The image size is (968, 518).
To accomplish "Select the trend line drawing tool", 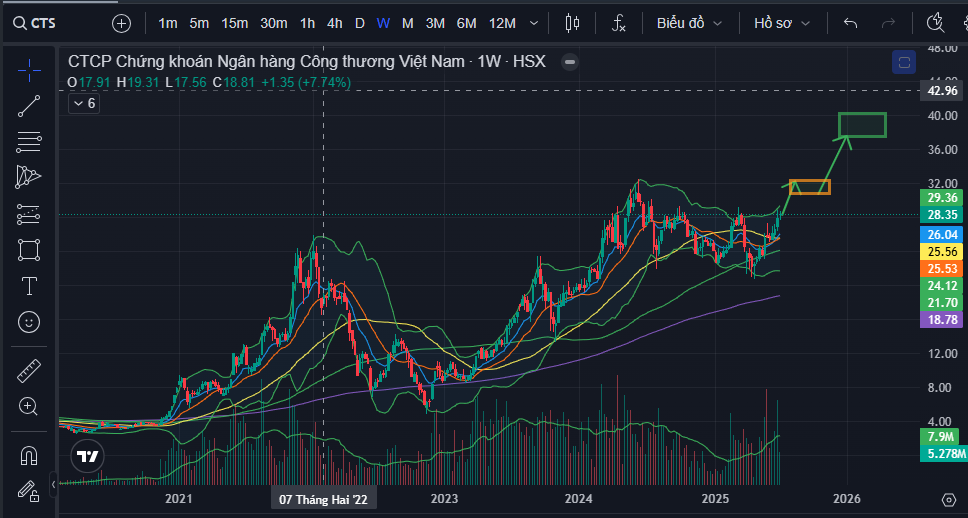I will (29, 105).
